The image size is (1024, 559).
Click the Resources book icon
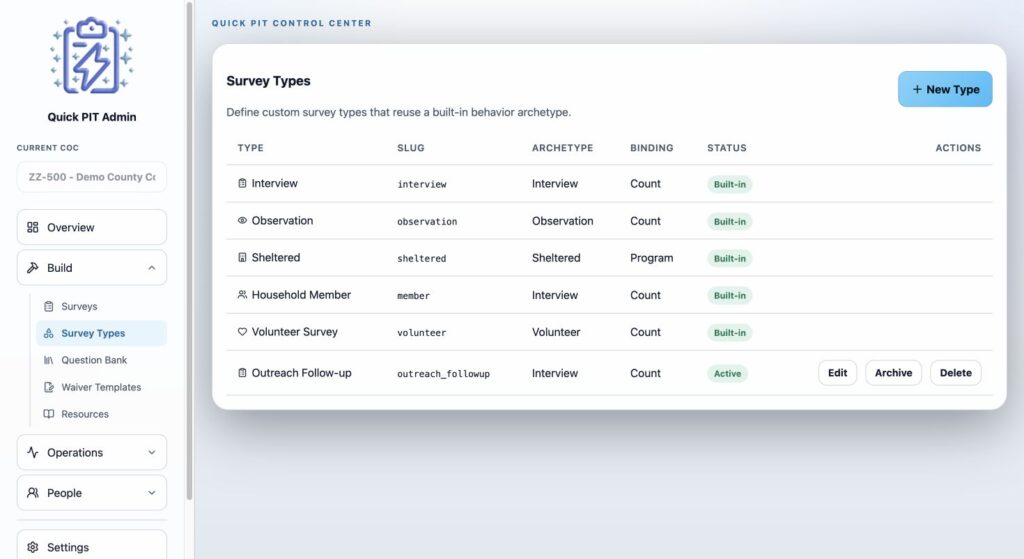48,414
